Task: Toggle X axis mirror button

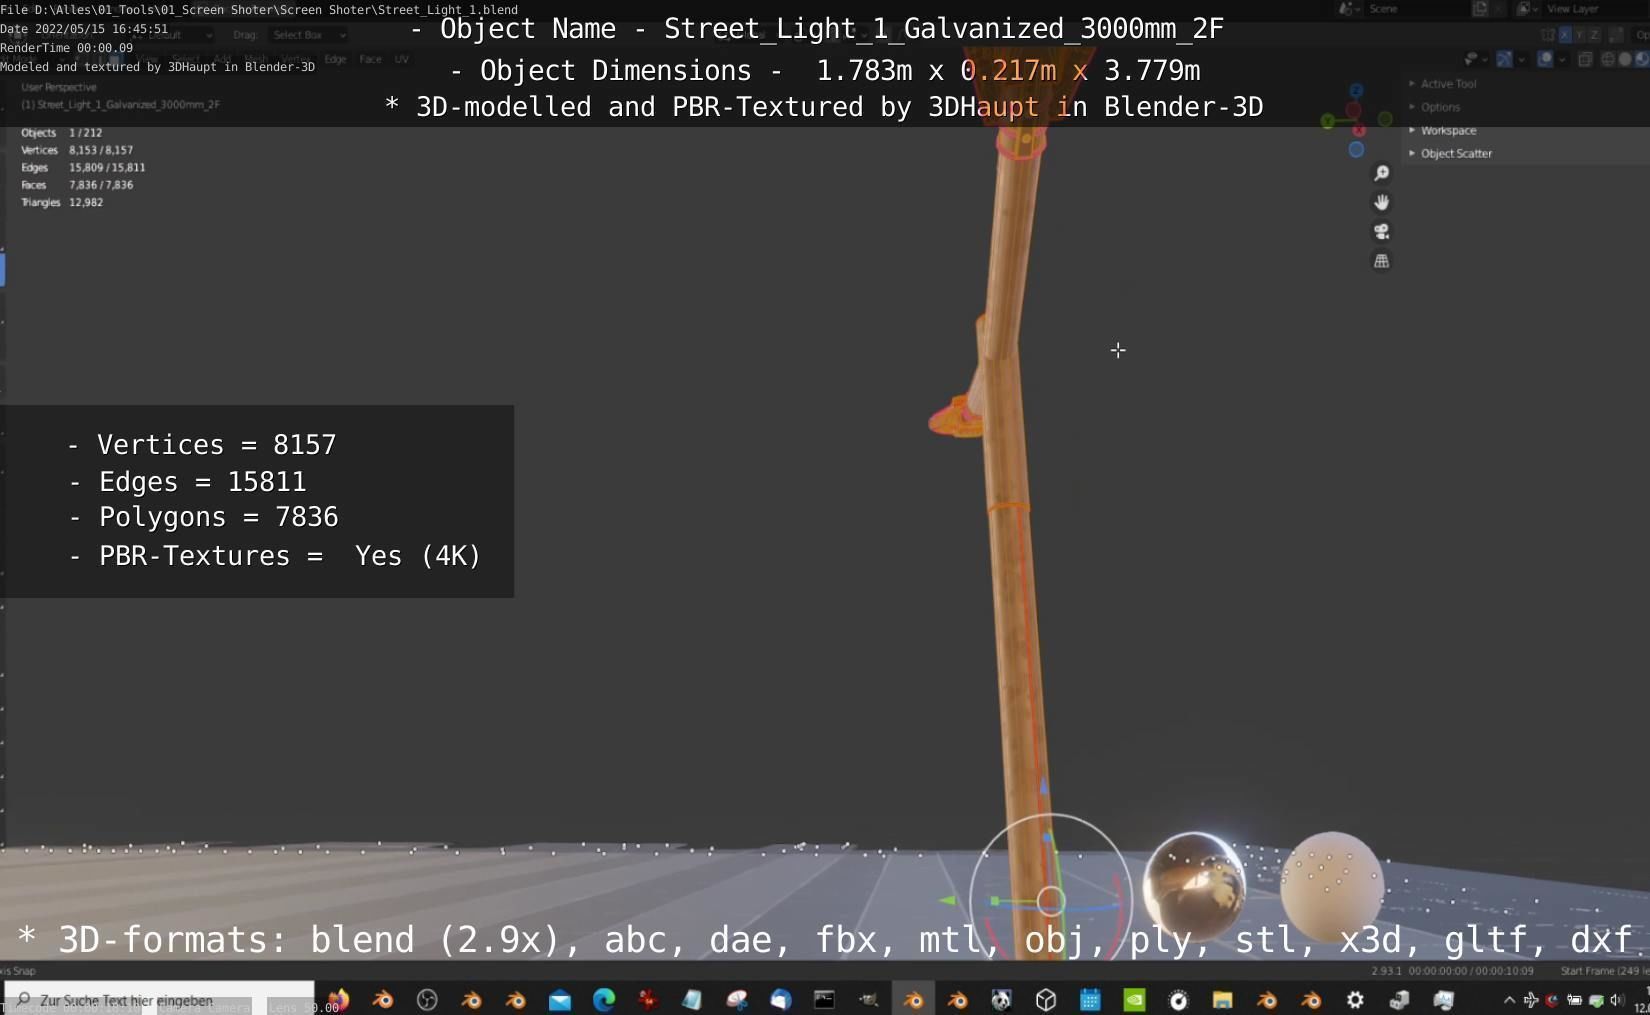Action: pos(1565,34)
